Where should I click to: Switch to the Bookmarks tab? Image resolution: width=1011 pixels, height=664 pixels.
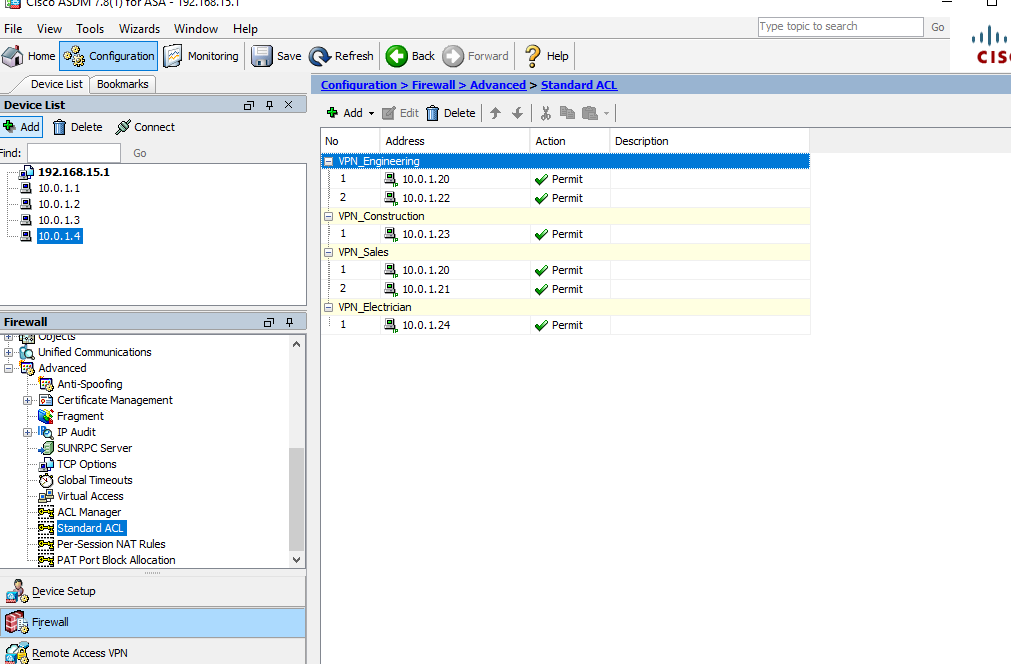tap(122, 84)
